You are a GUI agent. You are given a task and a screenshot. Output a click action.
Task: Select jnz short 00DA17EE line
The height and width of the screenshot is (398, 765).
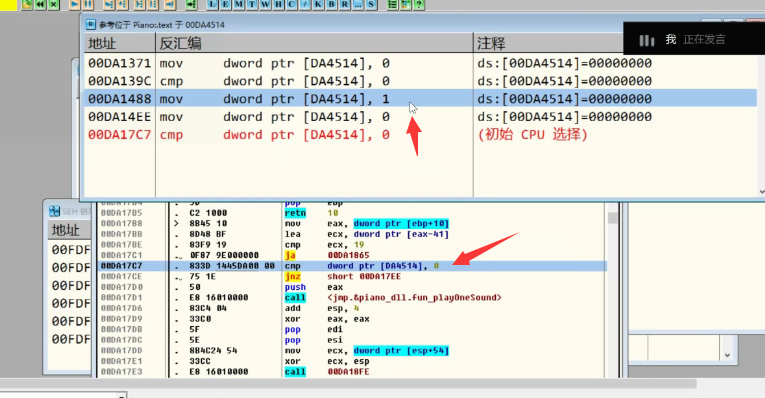(x=352, y=277)
